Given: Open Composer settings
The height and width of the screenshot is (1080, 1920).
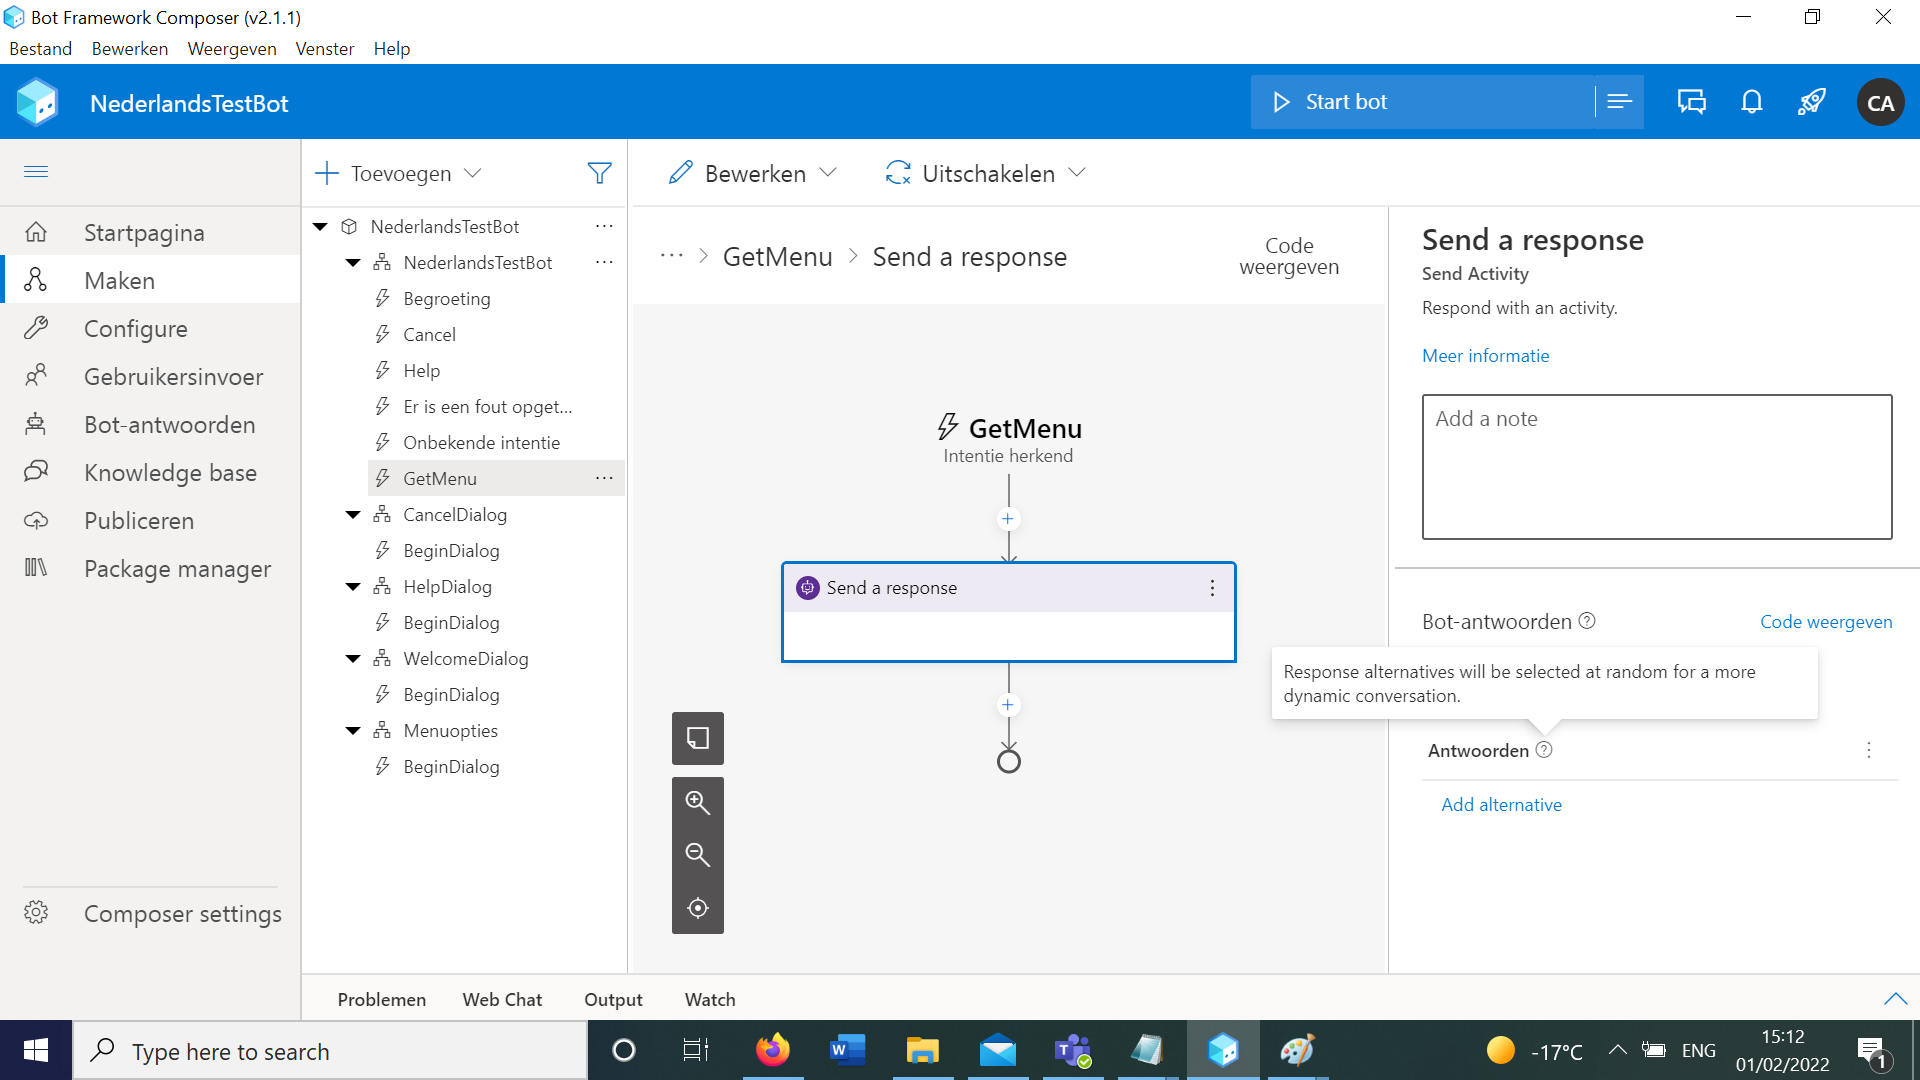Looking at the screenshot, I should 152,913.
